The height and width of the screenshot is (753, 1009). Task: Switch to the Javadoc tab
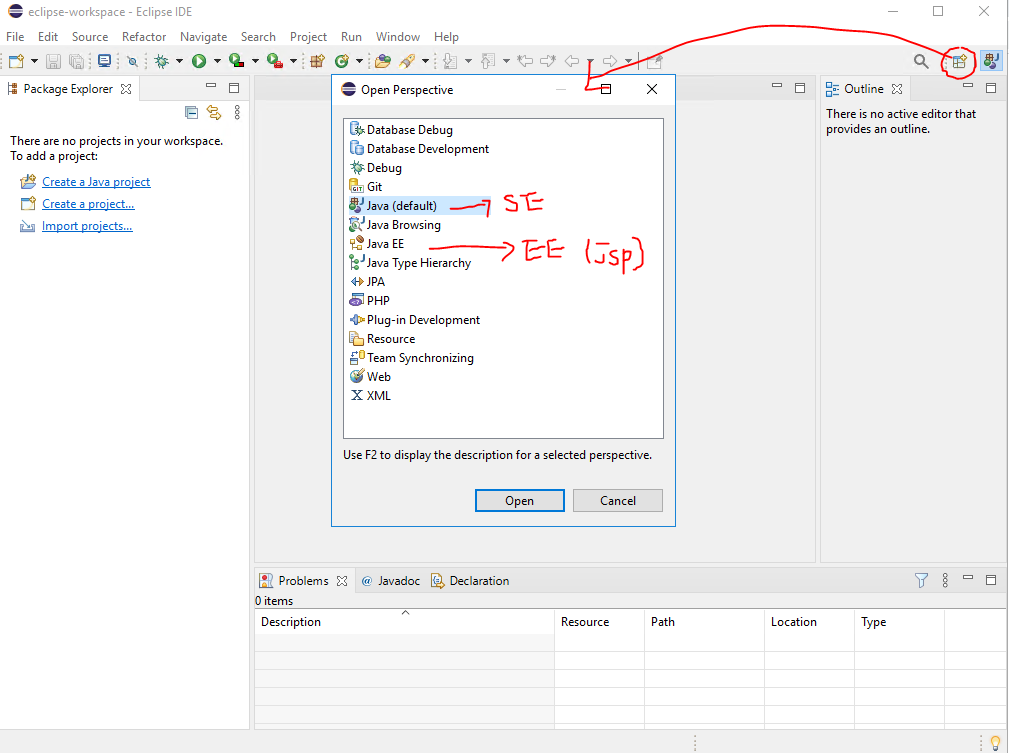(x=391, y=581)
